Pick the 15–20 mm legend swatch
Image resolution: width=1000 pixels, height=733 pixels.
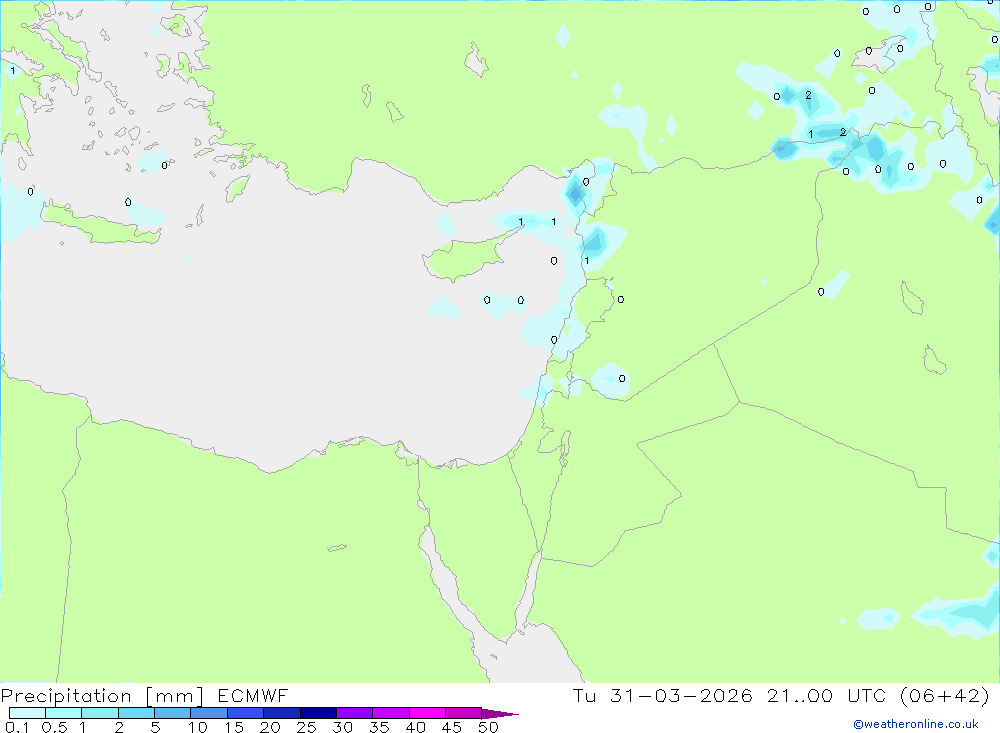tap(245, 713)
